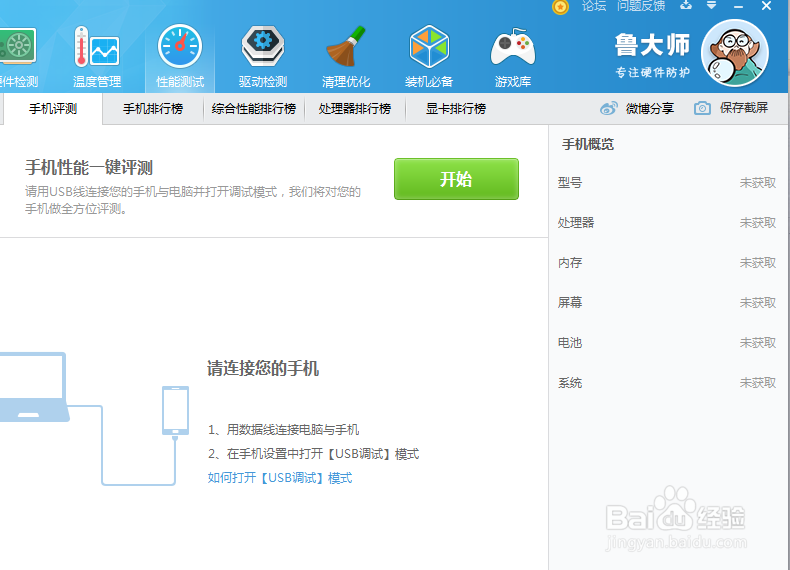790x570 pixels.
Task: Click the 请连接您的手机 heading
Action: [262, 368]
